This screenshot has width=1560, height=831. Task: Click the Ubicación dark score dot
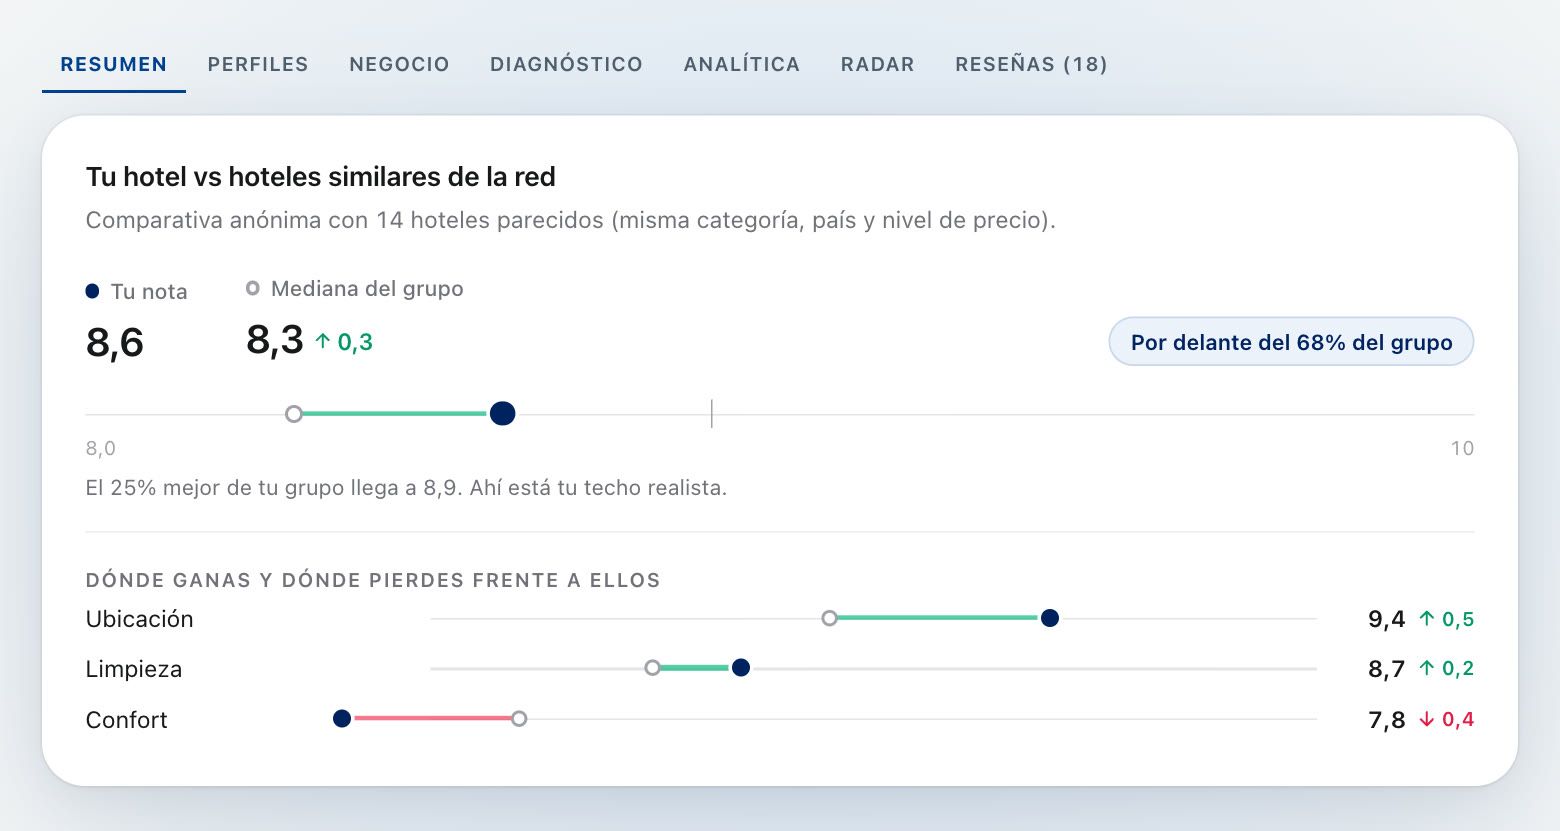tap(1050, 618)
